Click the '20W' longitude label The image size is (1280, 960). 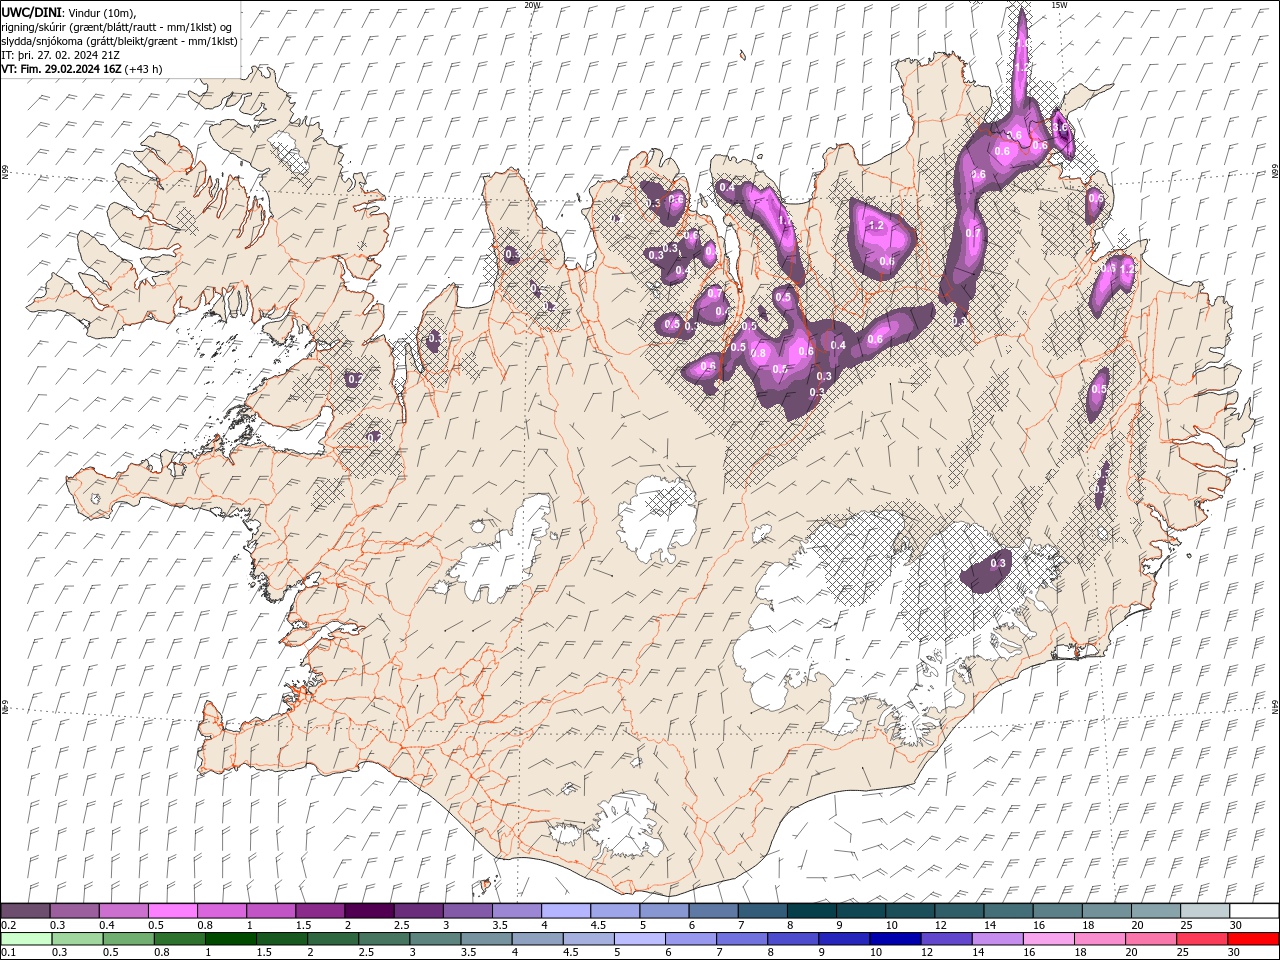[532, 5]
